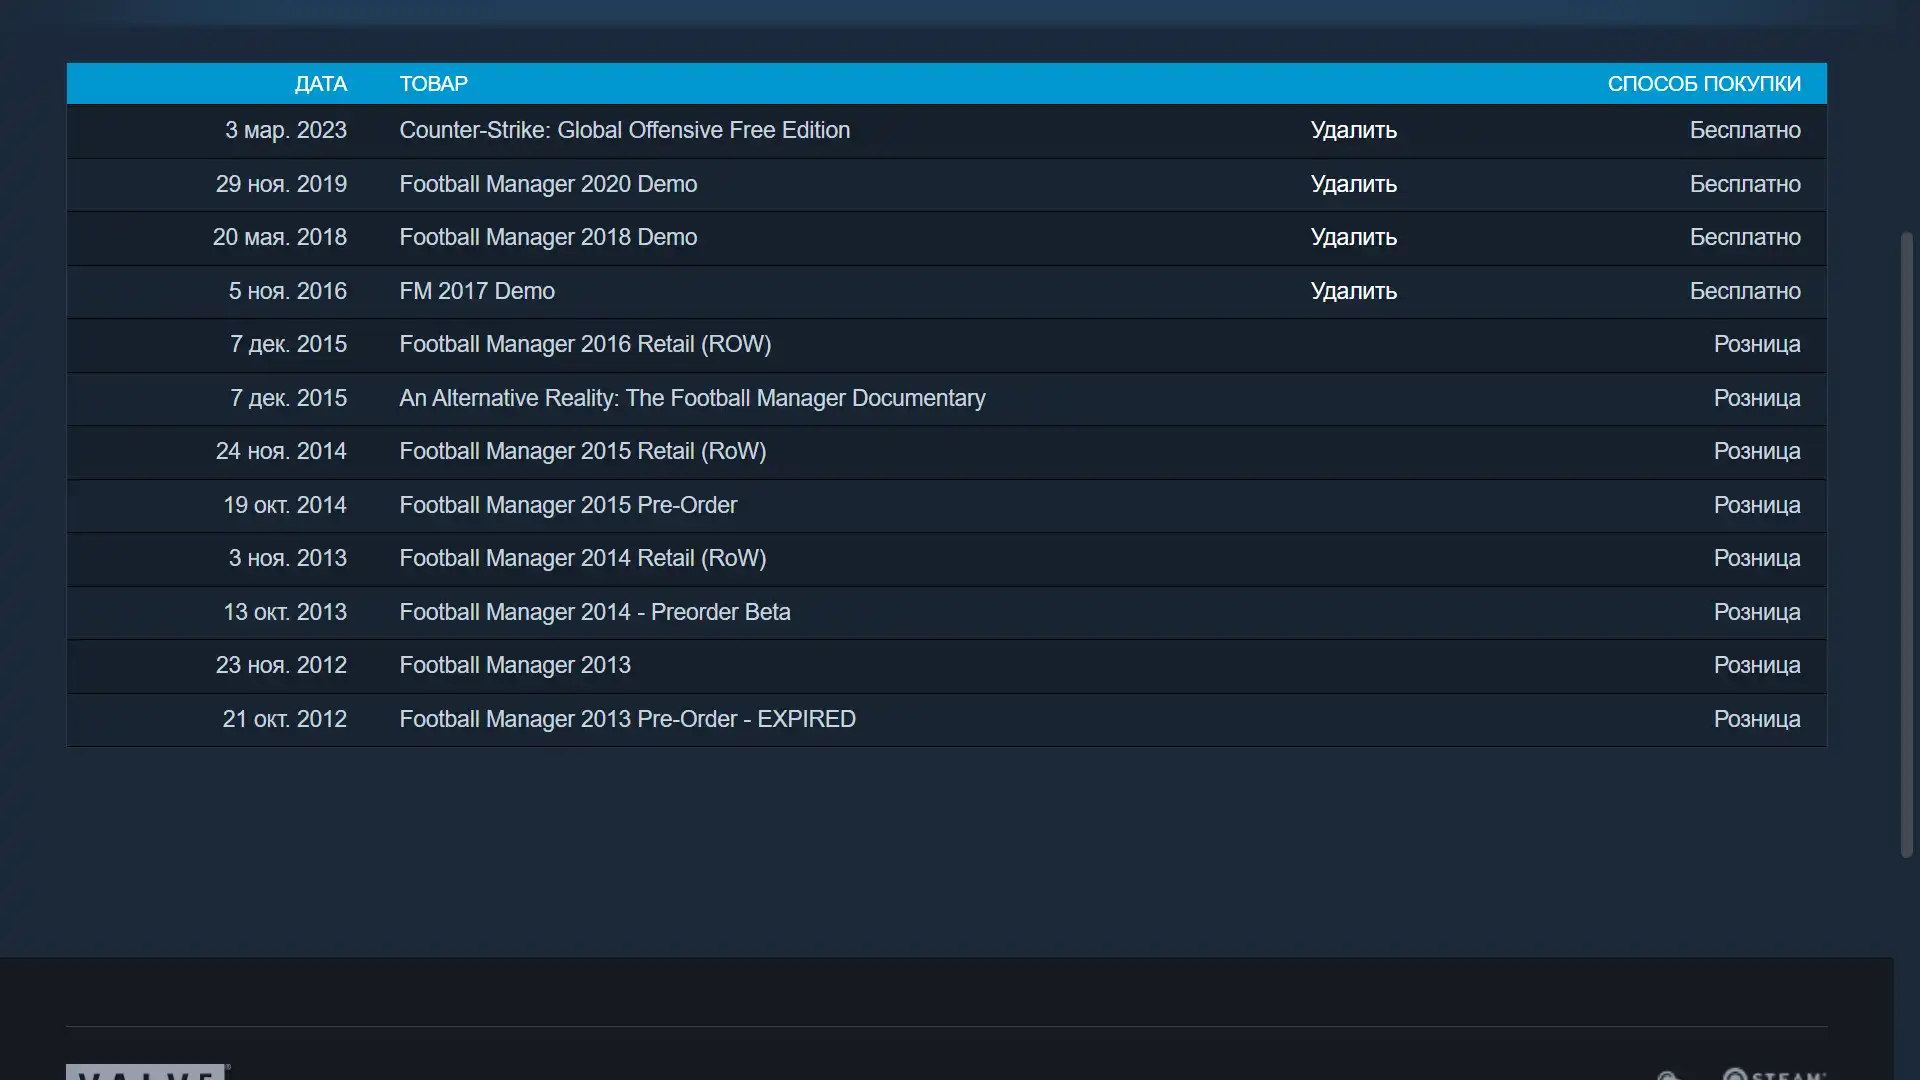Screen dimensions: 1920x1080
Task: Click Football Manager 2014 - Preorder Beta entry
Action: (595, 612)
